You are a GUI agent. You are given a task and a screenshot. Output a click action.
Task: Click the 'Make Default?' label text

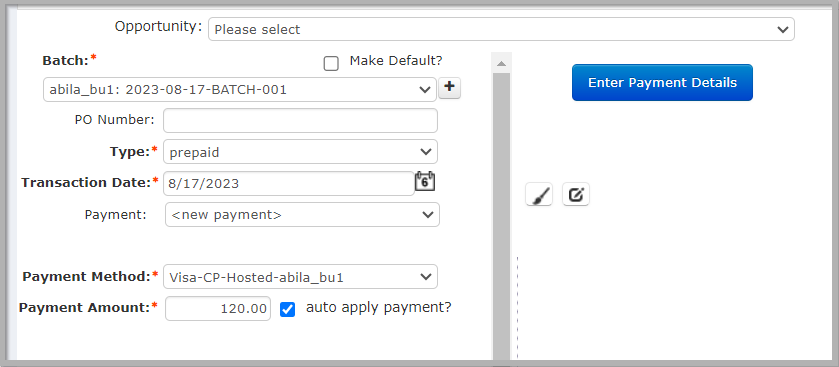coord(396,60)
